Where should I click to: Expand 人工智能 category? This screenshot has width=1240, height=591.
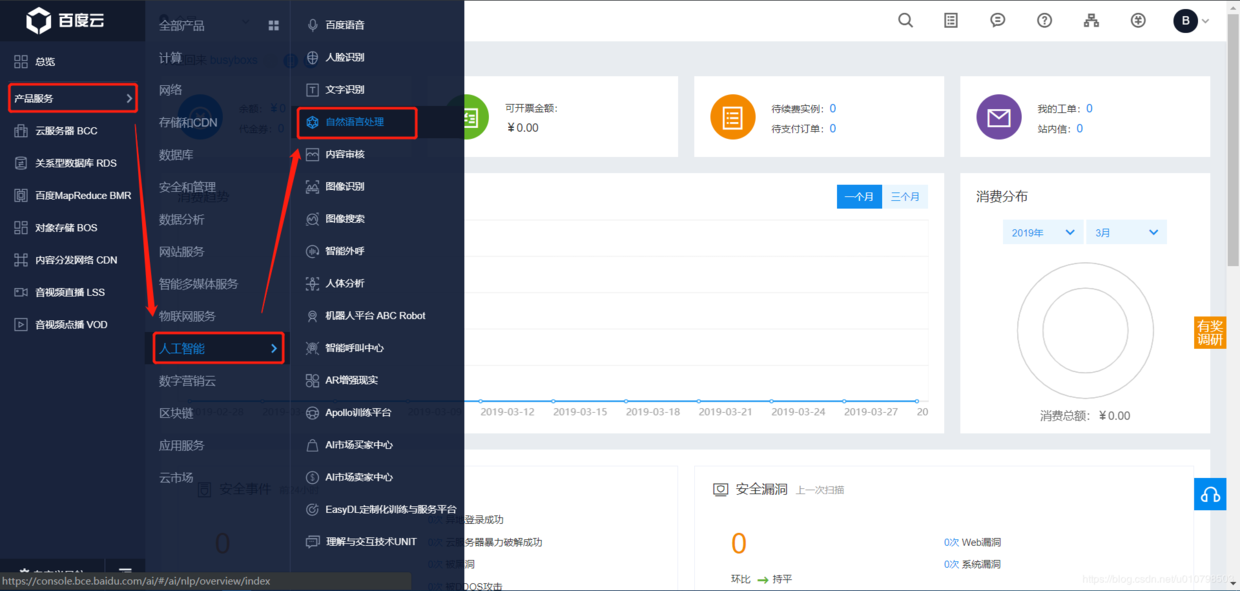coord(219,348)
